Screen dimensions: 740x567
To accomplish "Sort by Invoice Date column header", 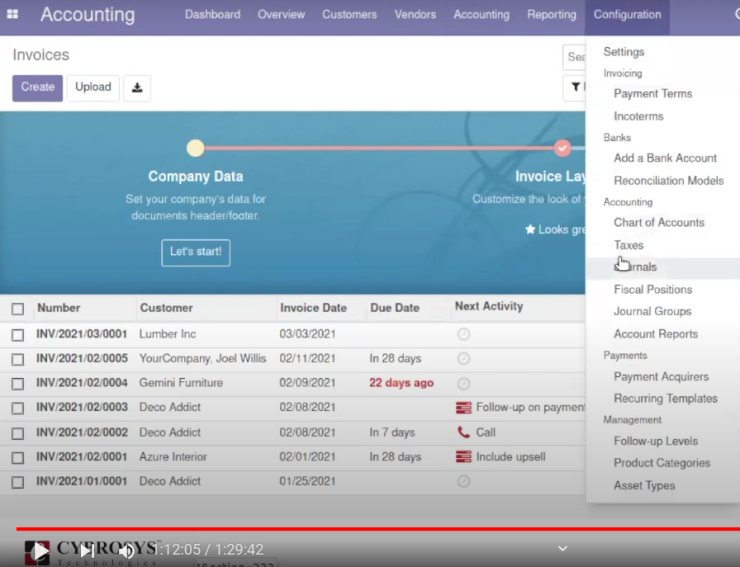I will click(313, 308).
